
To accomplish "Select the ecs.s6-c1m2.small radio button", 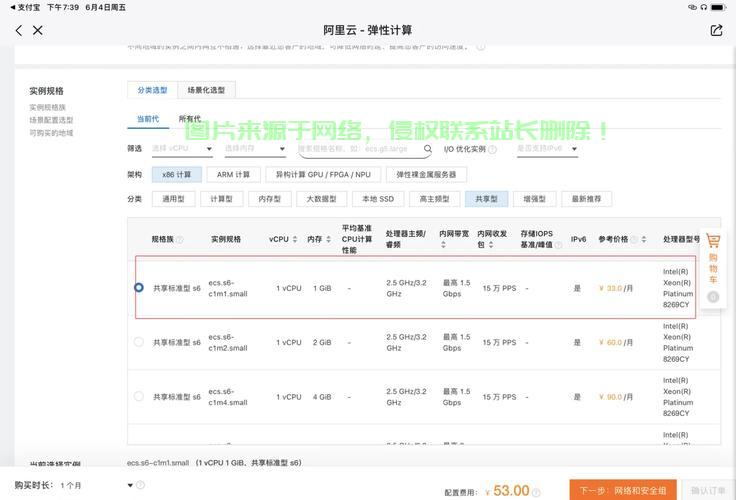I will [x=139, y=342].
